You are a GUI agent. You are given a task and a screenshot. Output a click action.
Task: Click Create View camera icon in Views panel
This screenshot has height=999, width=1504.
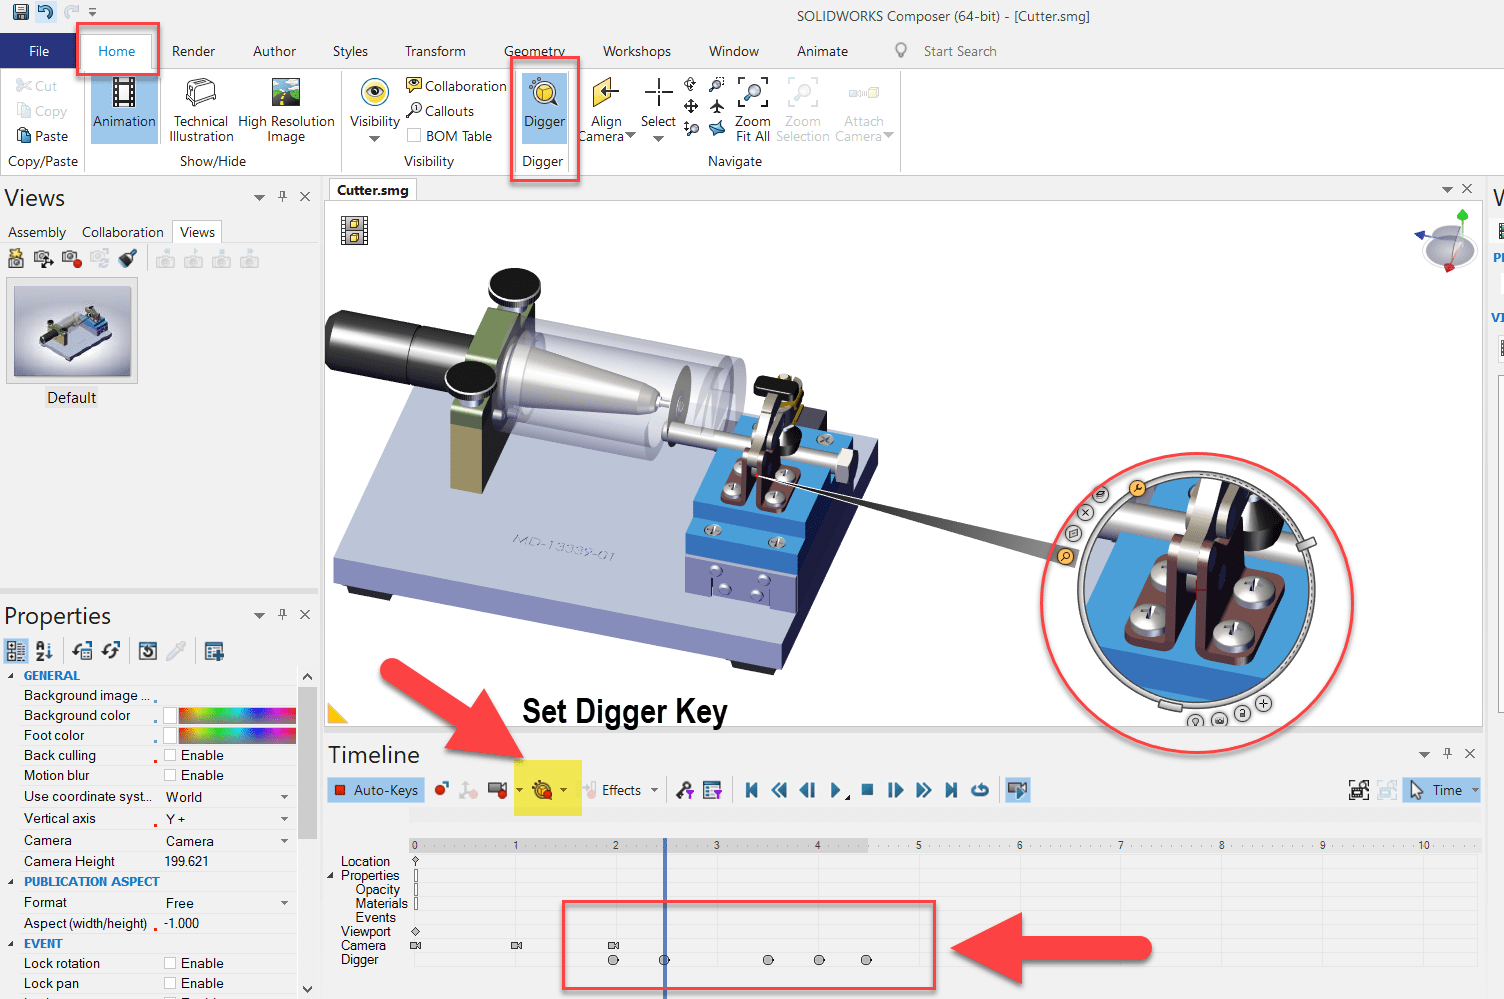(x=16, y=259)
